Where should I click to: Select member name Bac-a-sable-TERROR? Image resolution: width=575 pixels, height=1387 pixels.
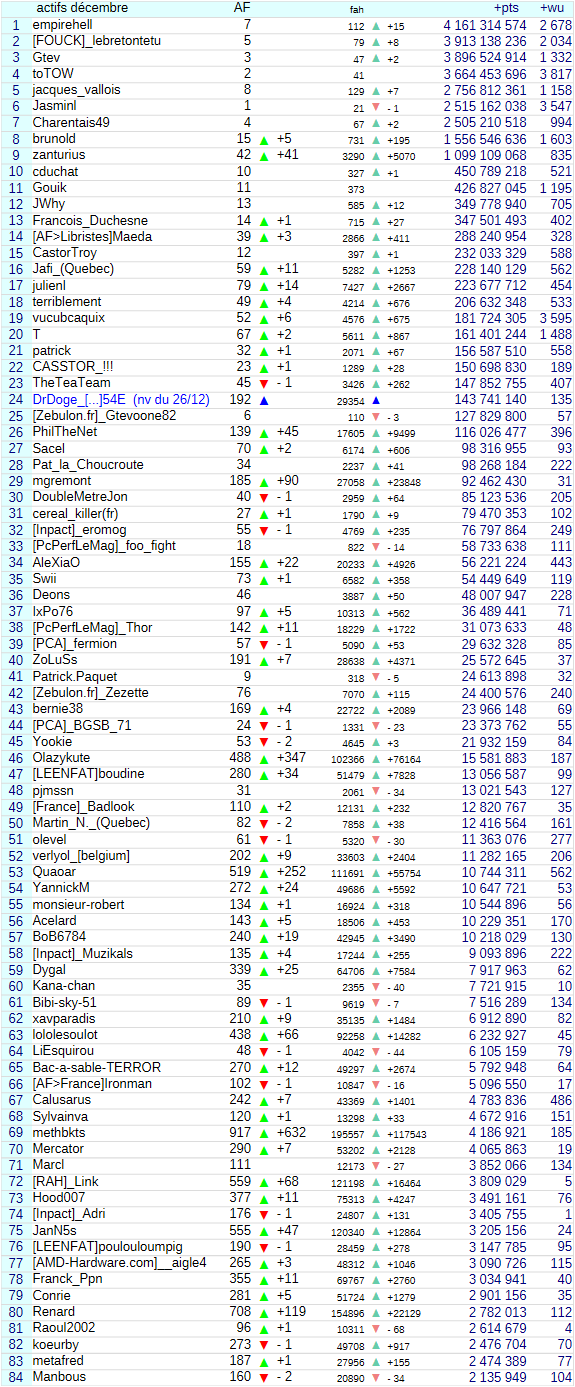96,1068
